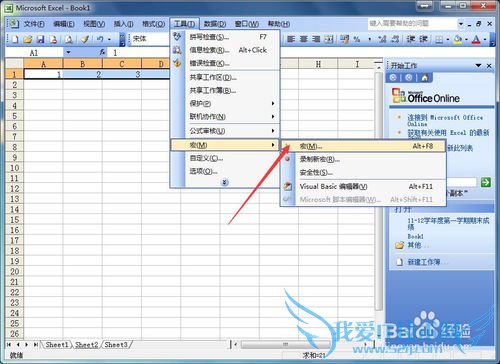Open the Undo history dropdown arrow
Screen dimensions: 500x364
click(109, 39)
